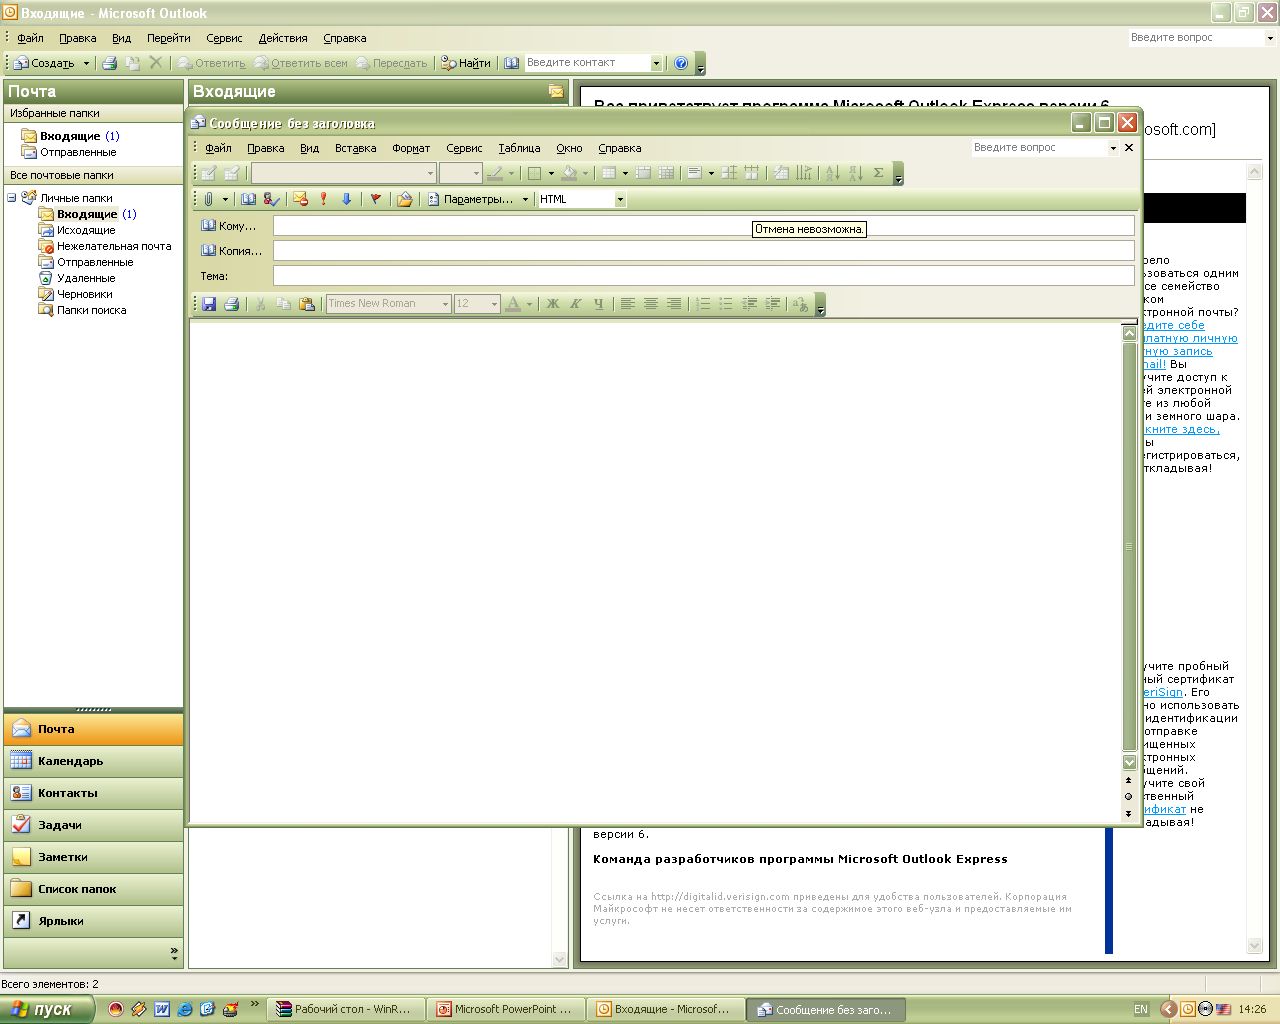The image size is (1280, 1024).
Task: Open Задачи in navigation pane
Action: [94, 825]
